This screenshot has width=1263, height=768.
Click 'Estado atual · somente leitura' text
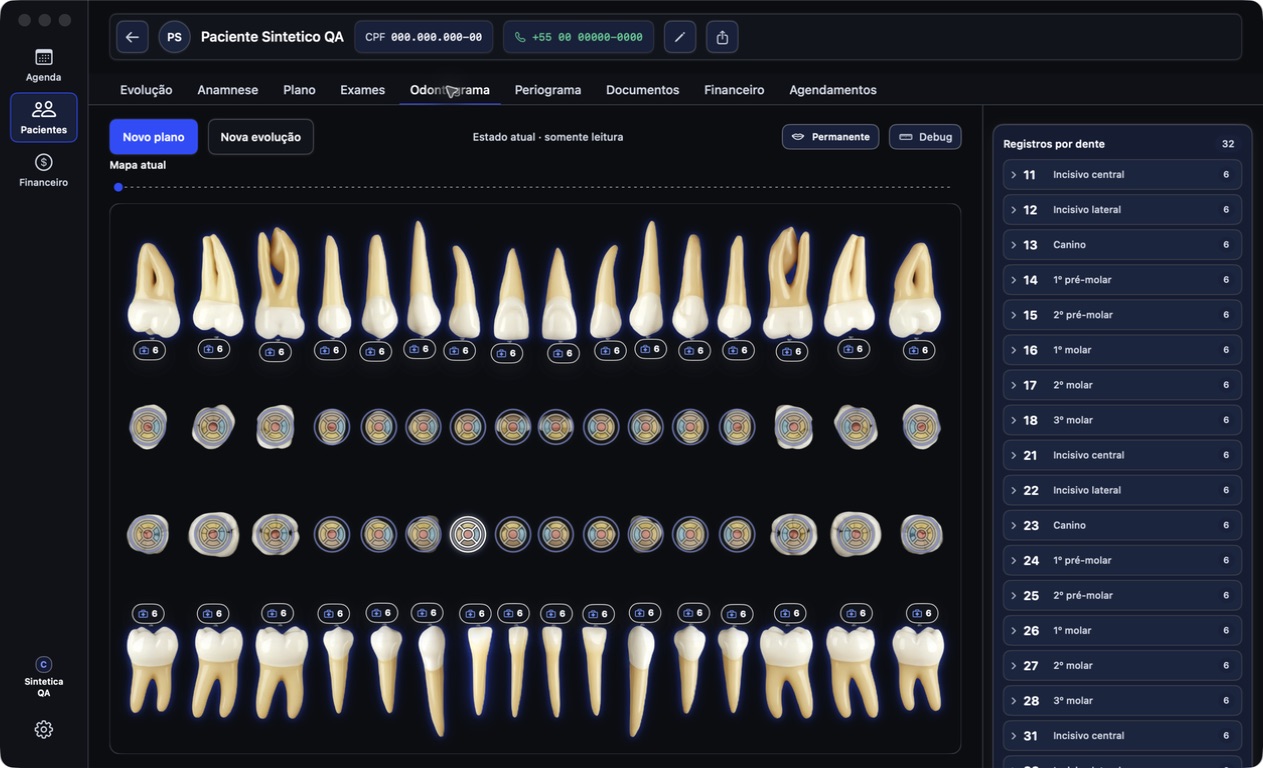(548, 137)
